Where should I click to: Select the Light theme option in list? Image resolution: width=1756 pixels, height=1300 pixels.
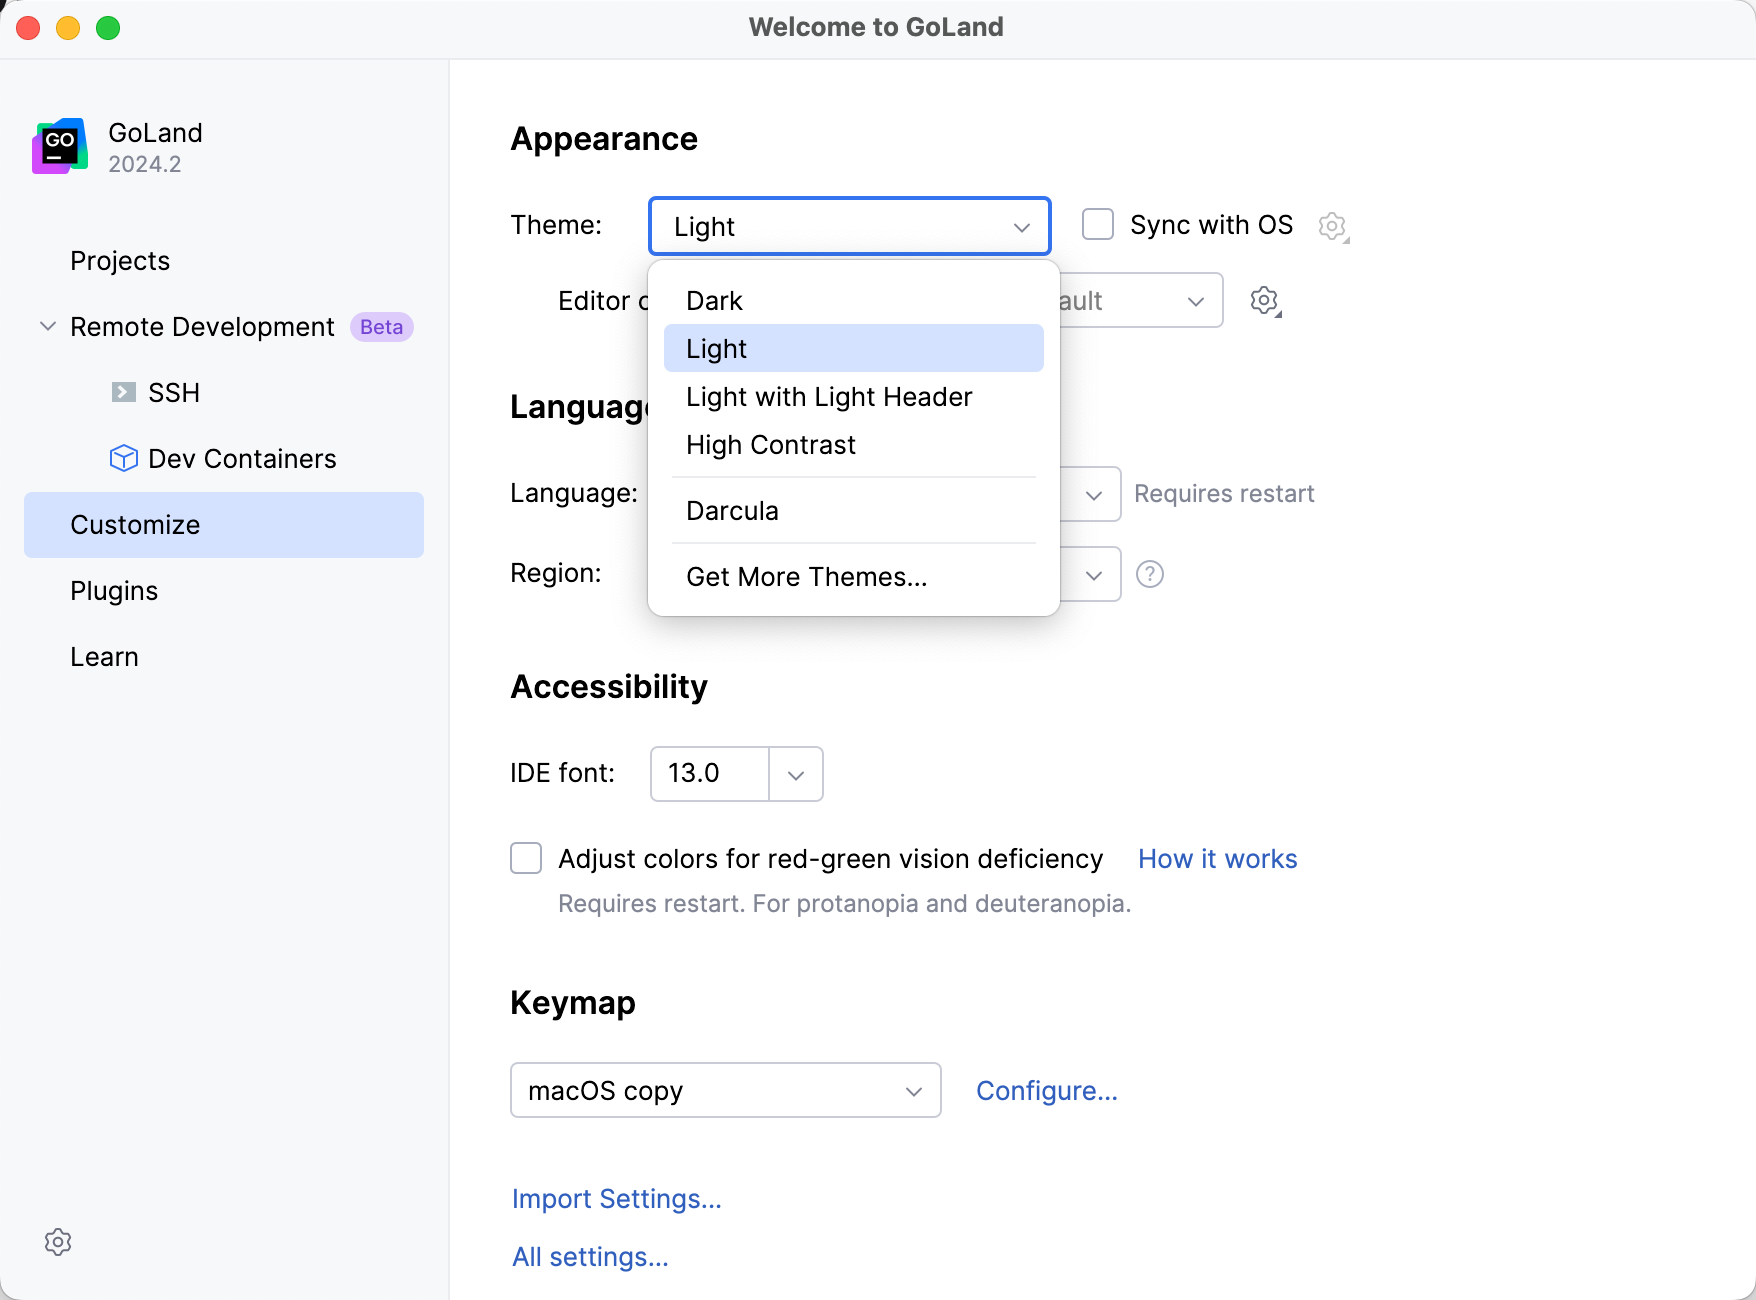point(854,348)
